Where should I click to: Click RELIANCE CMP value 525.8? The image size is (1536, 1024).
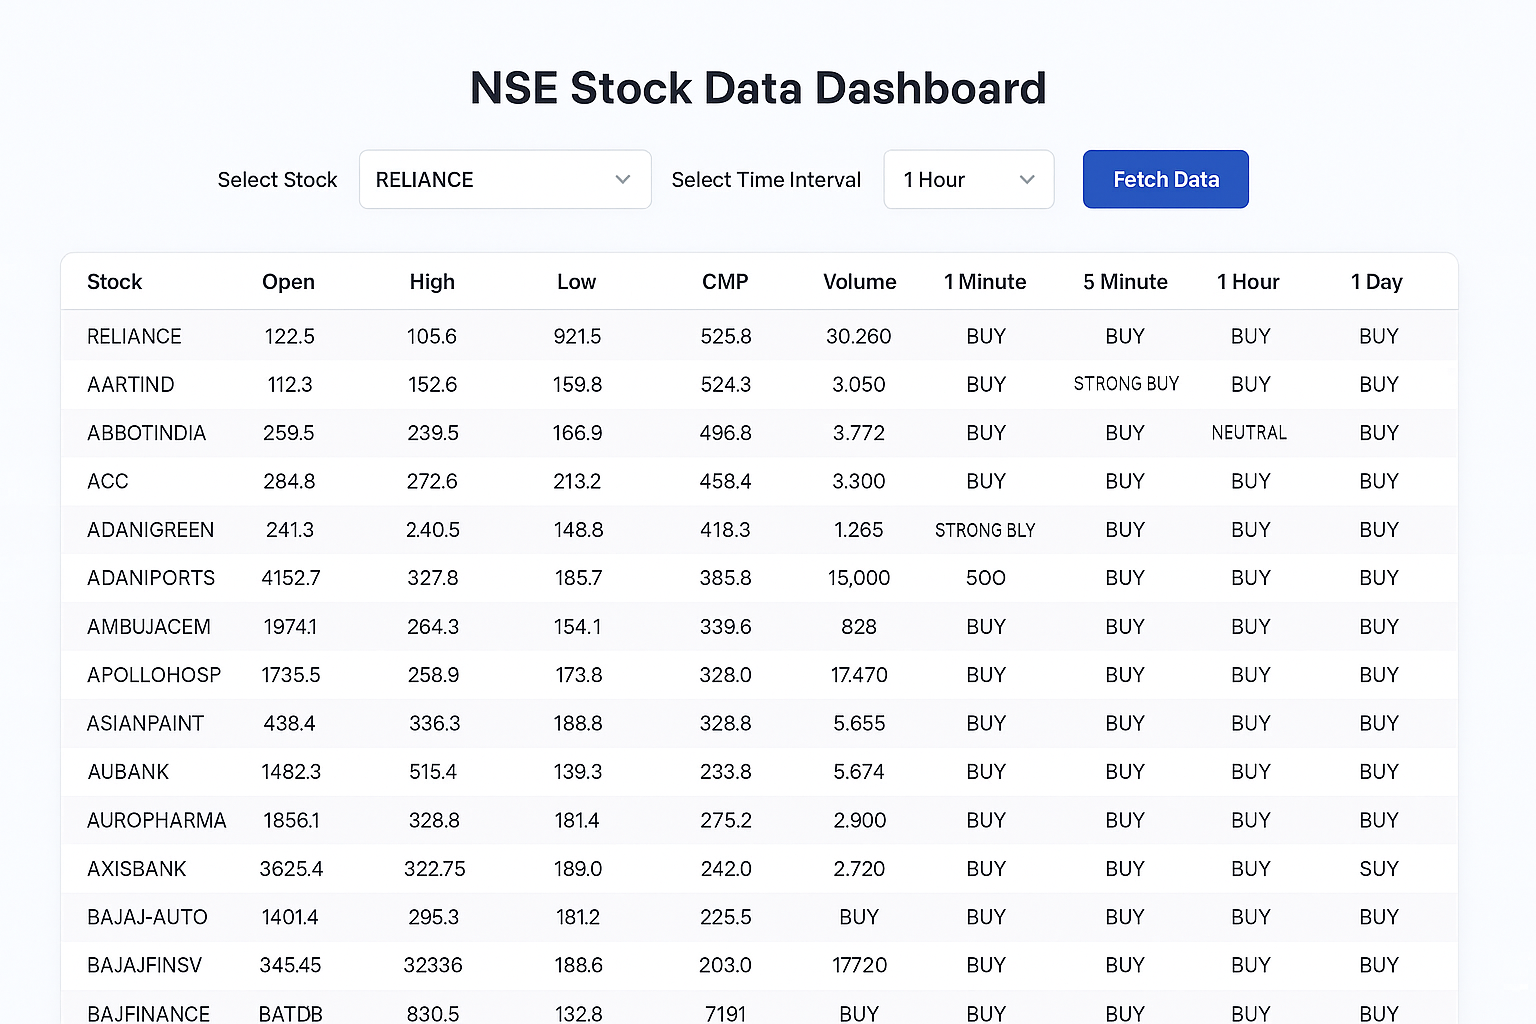pyautogui.click(x=726, y=336)
